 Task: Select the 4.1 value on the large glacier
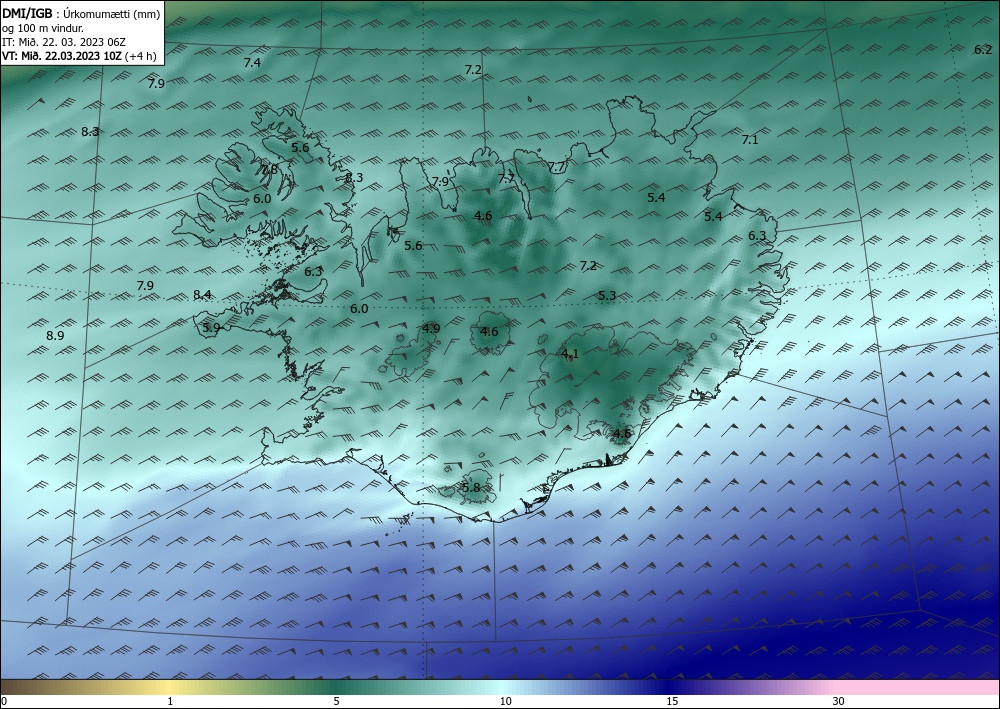pos(570,354)
